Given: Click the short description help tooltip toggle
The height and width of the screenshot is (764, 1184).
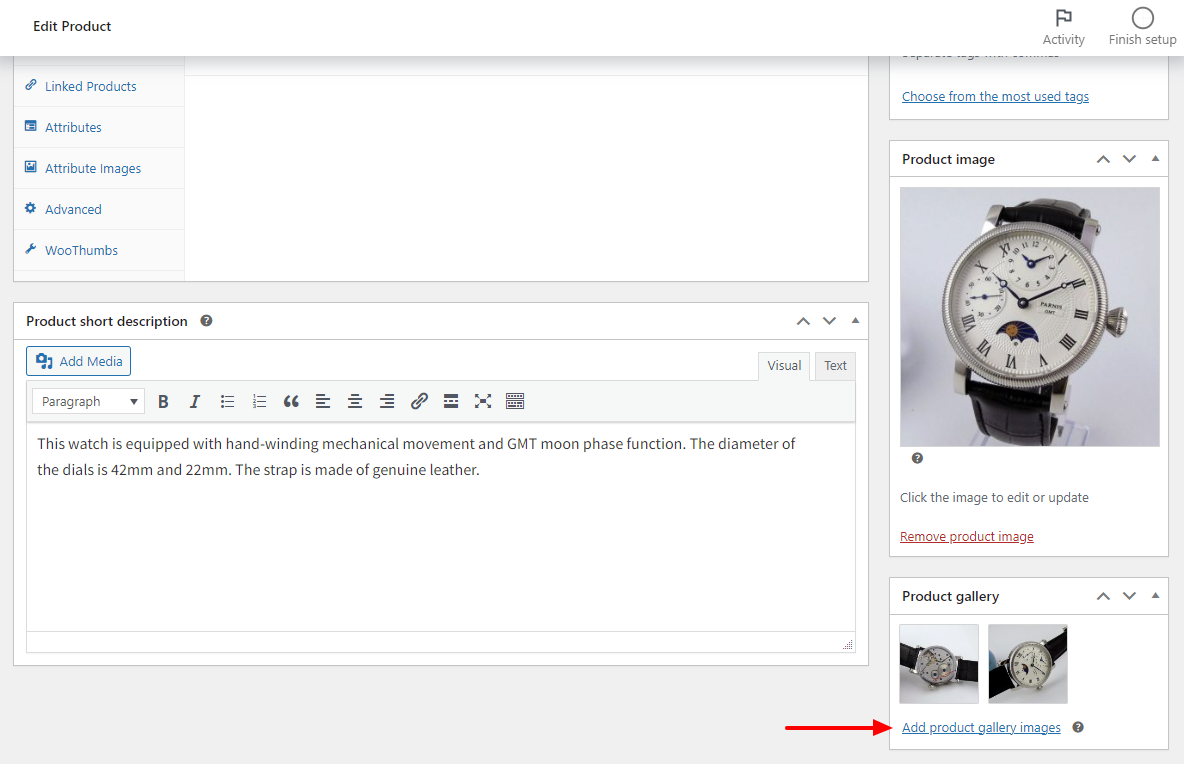Looking at the screenshot, I should point(206,321).
